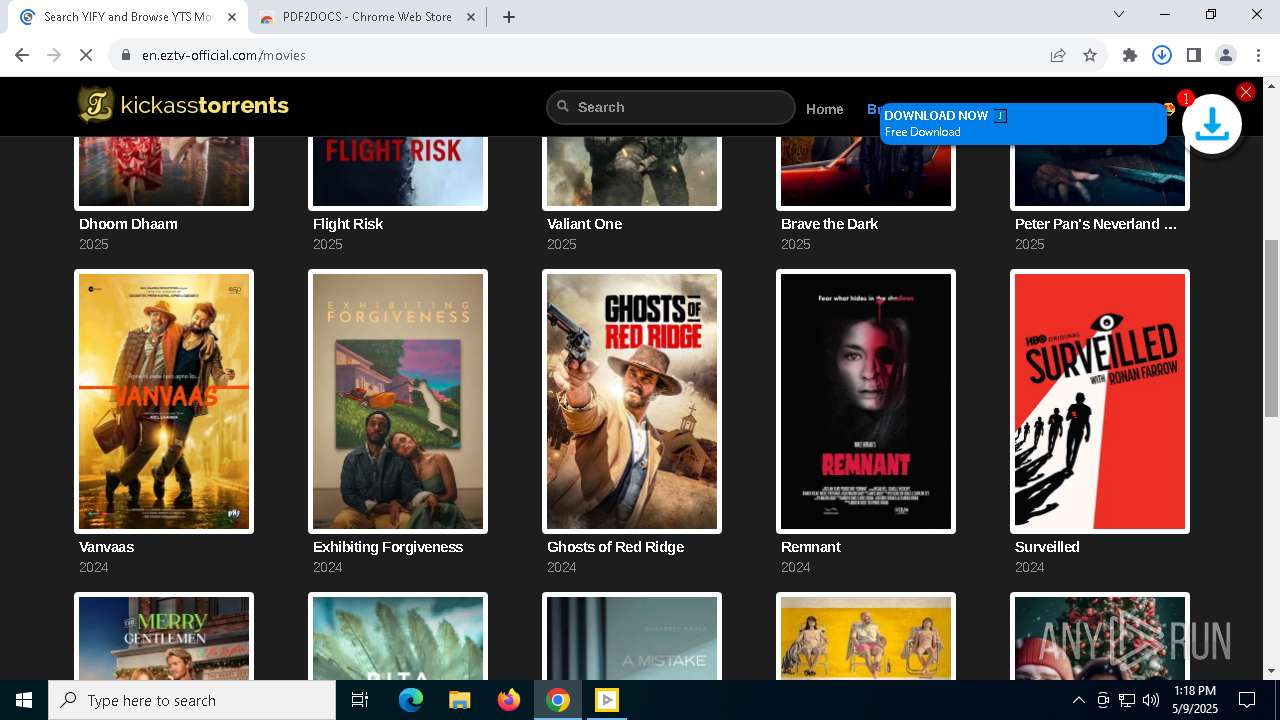Open the A Mistake movie poster
The width and height of the screenshot is (1280, 720).
click(x=632, y=637)
